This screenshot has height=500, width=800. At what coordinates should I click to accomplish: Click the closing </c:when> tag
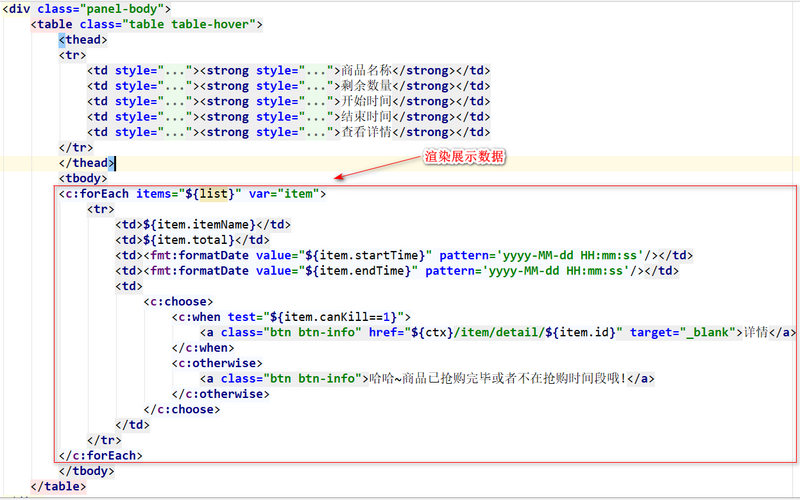pos(203,348)
